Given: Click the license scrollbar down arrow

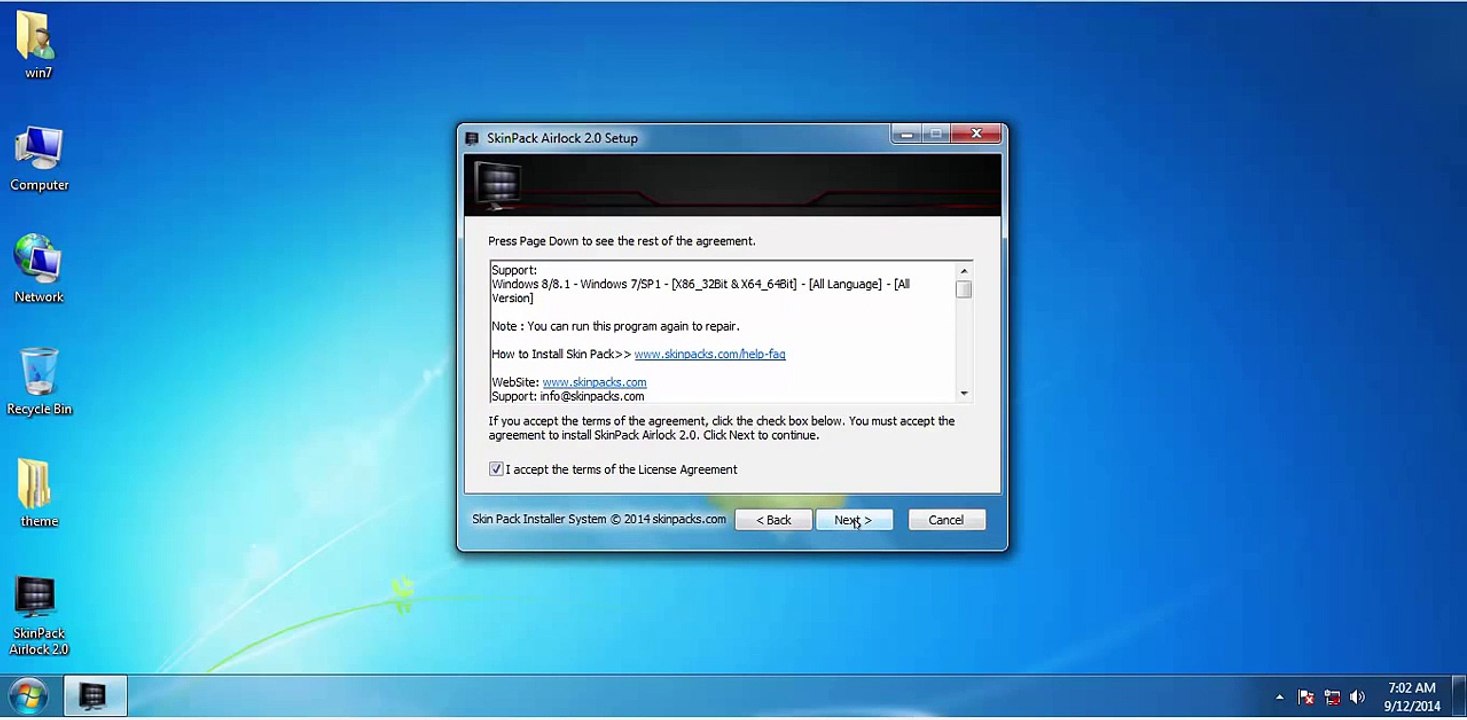Looking at the screenshot, I should coord(964,393).
